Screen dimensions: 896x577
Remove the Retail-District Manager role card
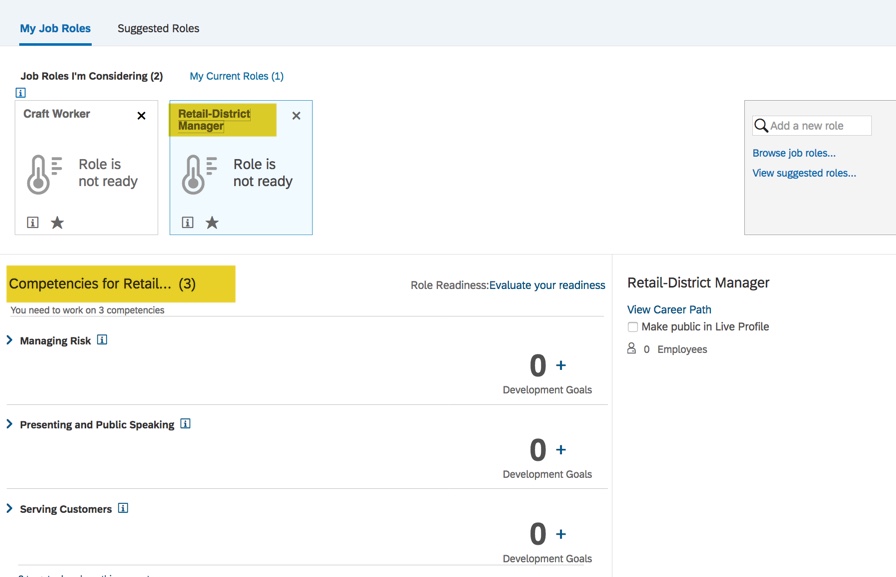click(x=296, y=116)
